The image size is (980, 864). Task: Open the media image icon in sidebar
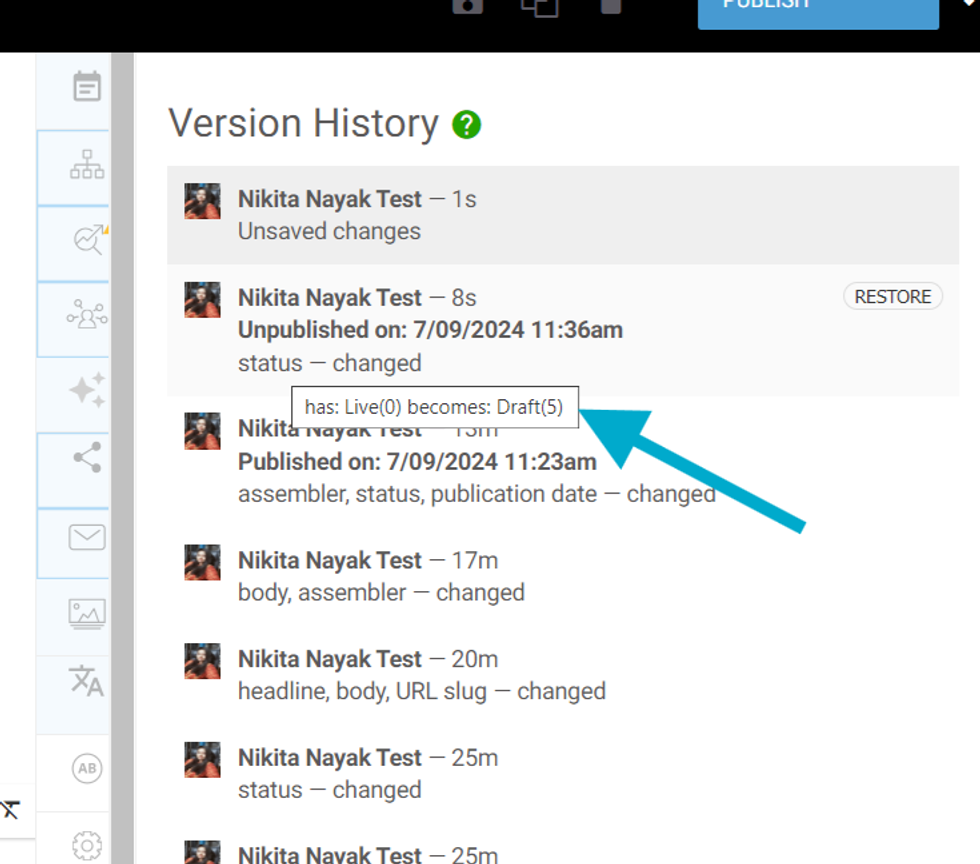pyautogui.click(x=87, y=613)
